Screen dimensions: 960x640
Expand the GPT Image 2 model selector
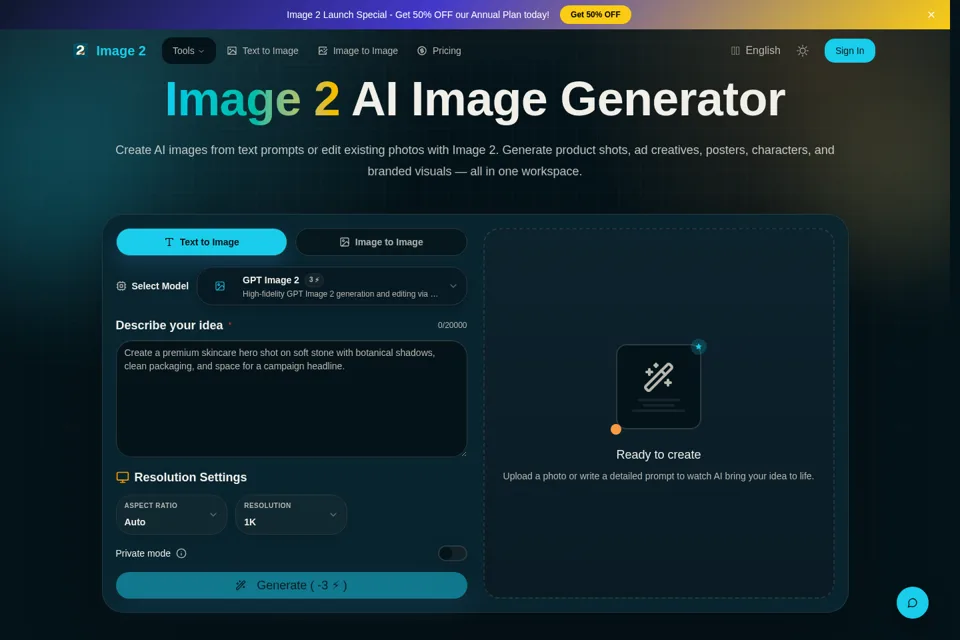(x=332, y=286)
